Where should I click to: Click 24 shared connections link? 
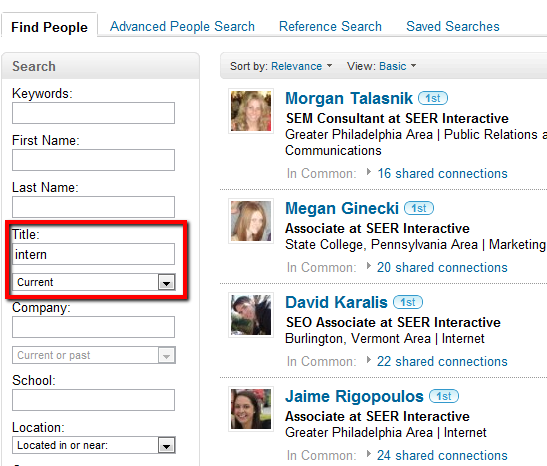click(x=442, y=455)
